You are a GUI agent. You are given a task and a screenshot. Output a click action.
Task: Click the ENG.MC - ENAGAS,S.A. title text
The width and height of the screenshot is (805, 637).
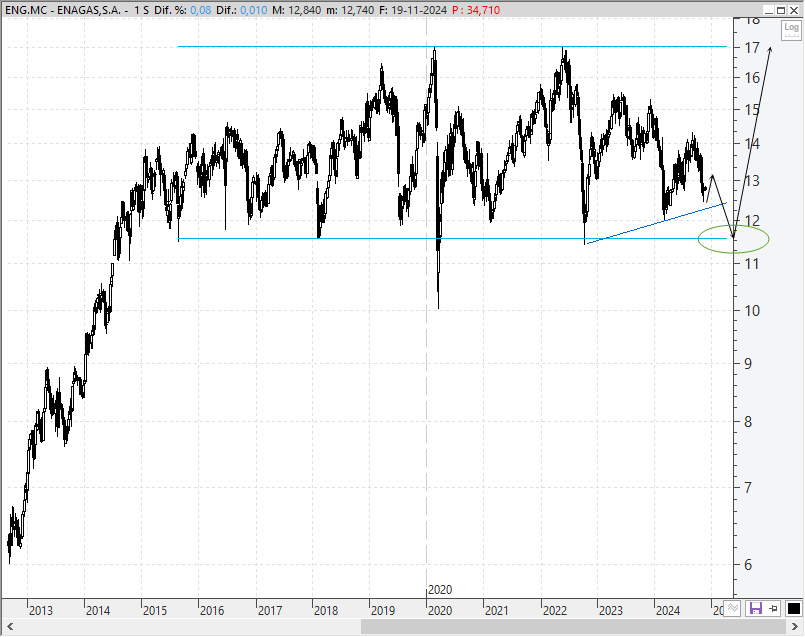(64, 10)
